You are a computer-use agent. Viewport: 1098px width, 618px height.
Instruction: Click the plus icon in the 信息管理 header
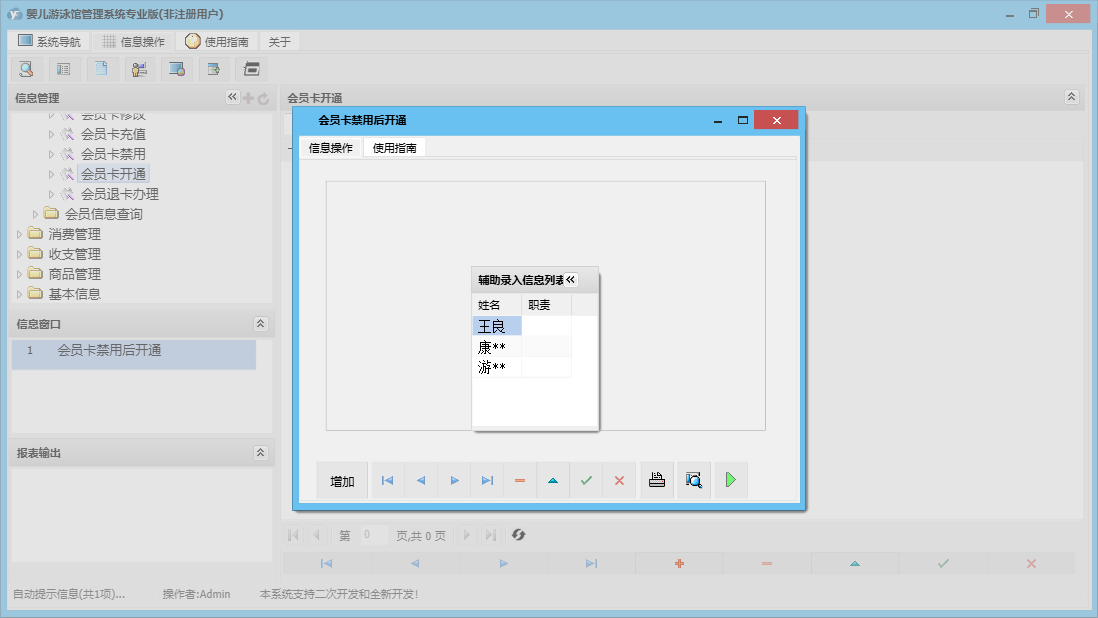click(x=249, y=98)
